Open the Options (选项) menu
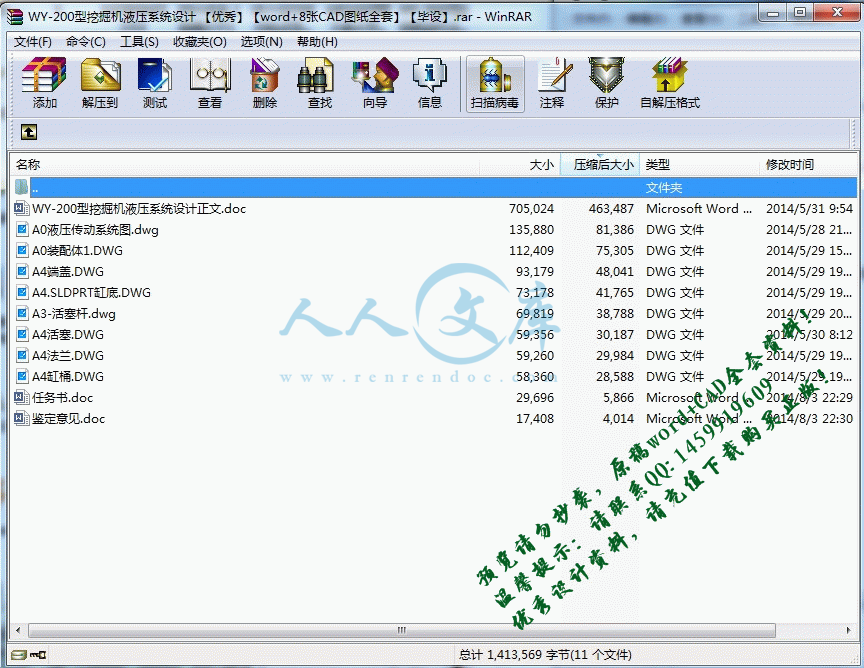 261,42
